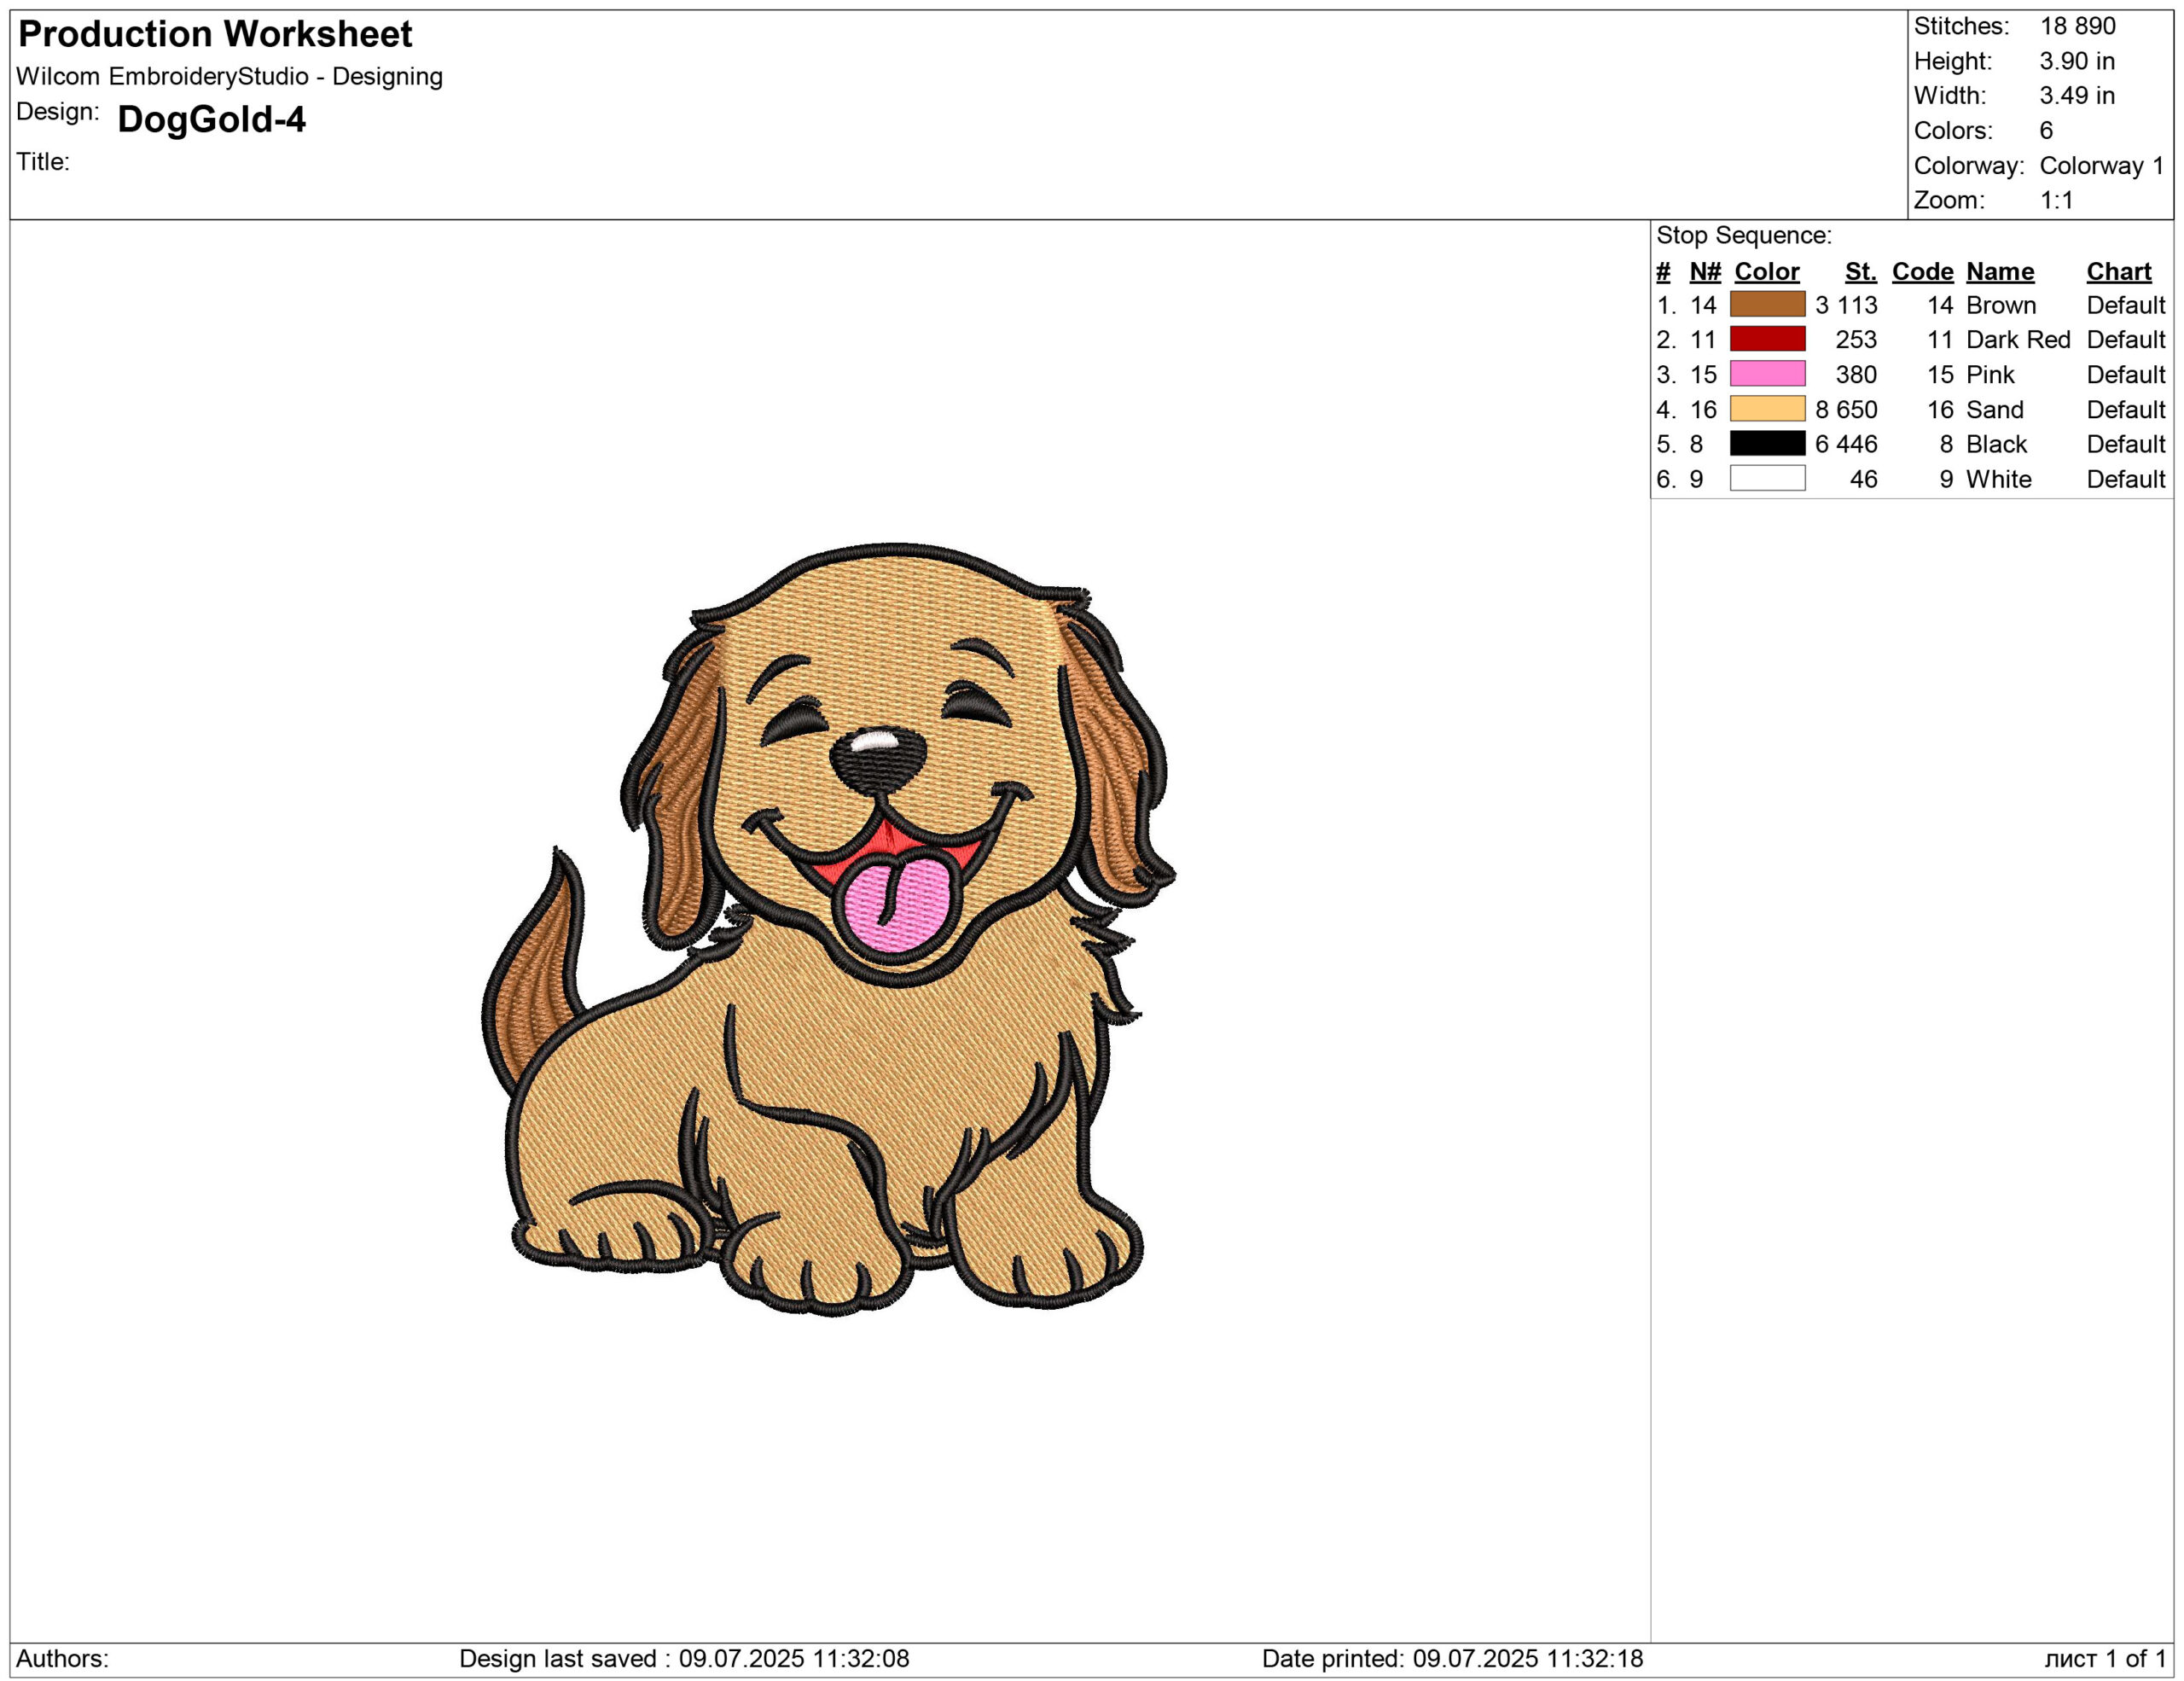Click the Black color swatch
The height and width of the screenshot is (1681, 2184).
1767,443
